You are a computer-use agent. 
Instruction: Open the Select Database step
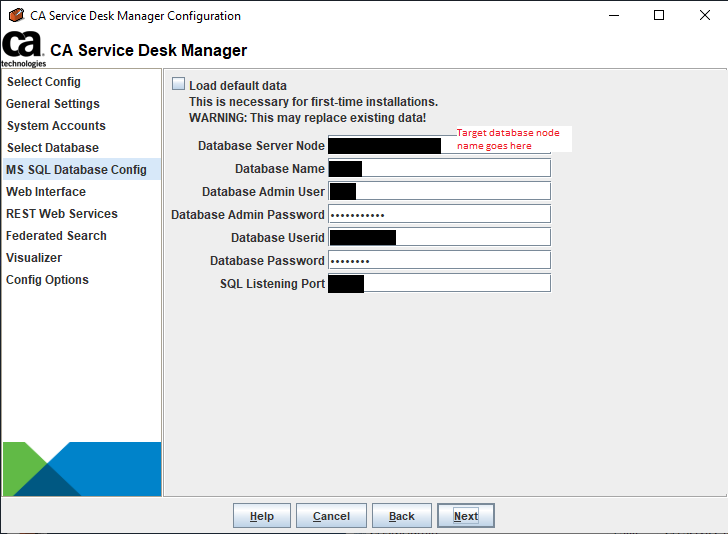pos(52,148)
